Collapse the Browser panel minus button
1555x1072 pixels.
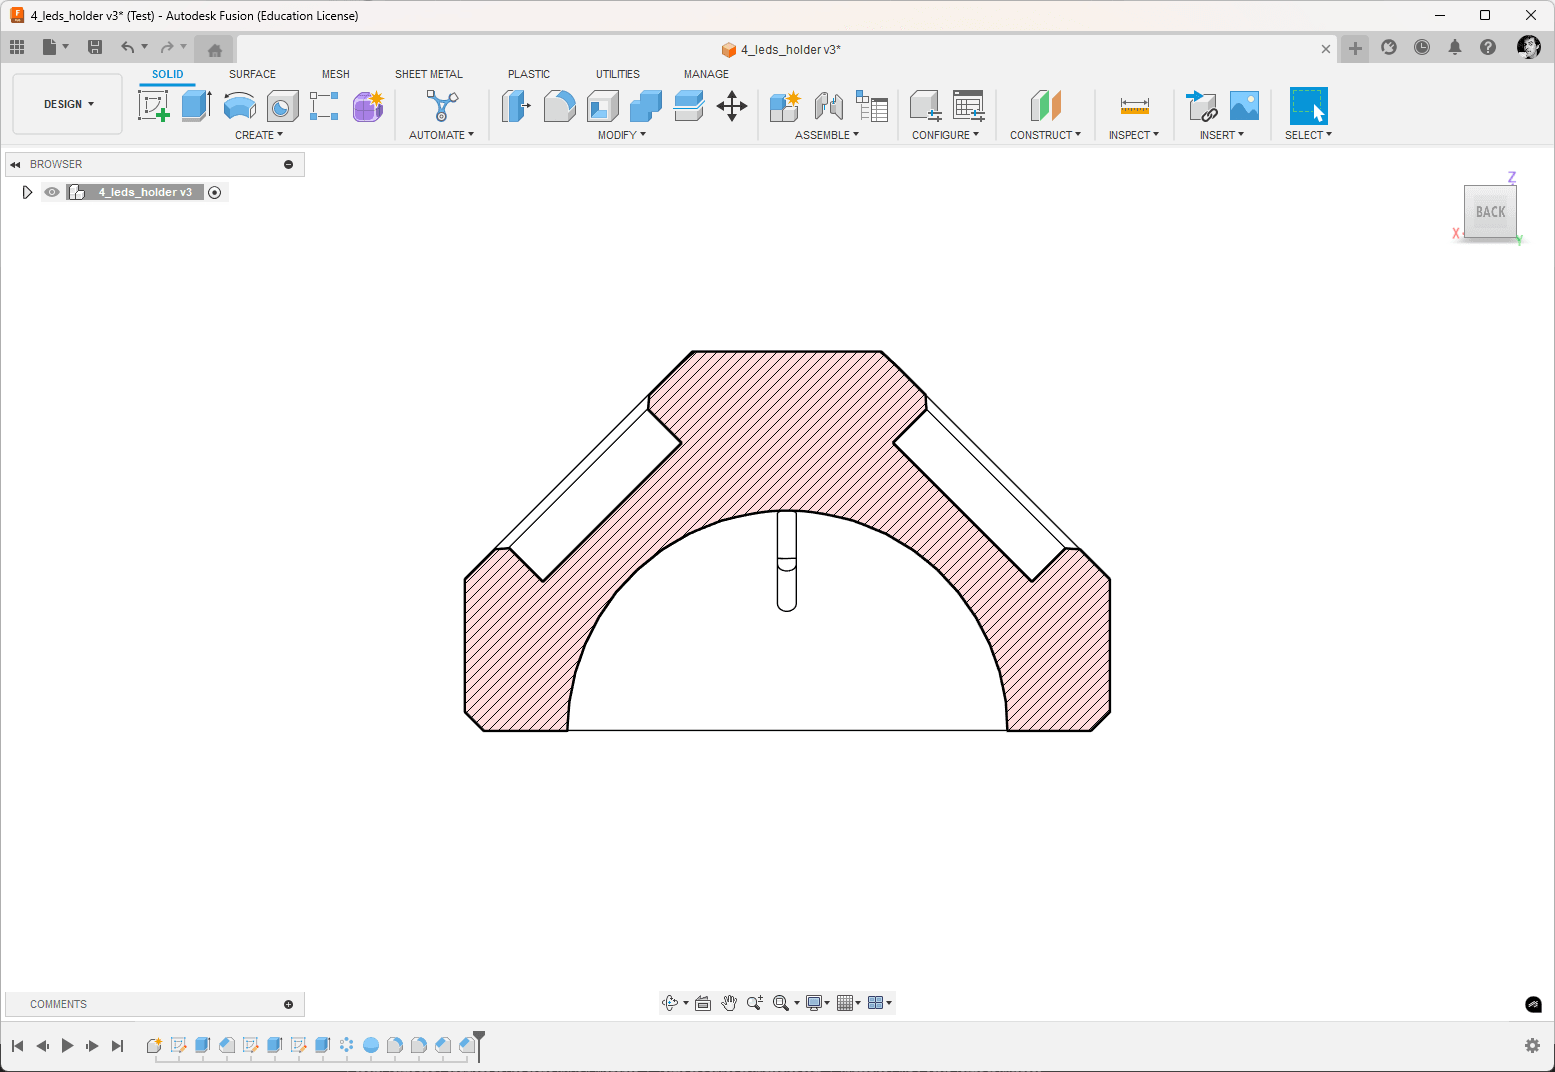[289, 164]
